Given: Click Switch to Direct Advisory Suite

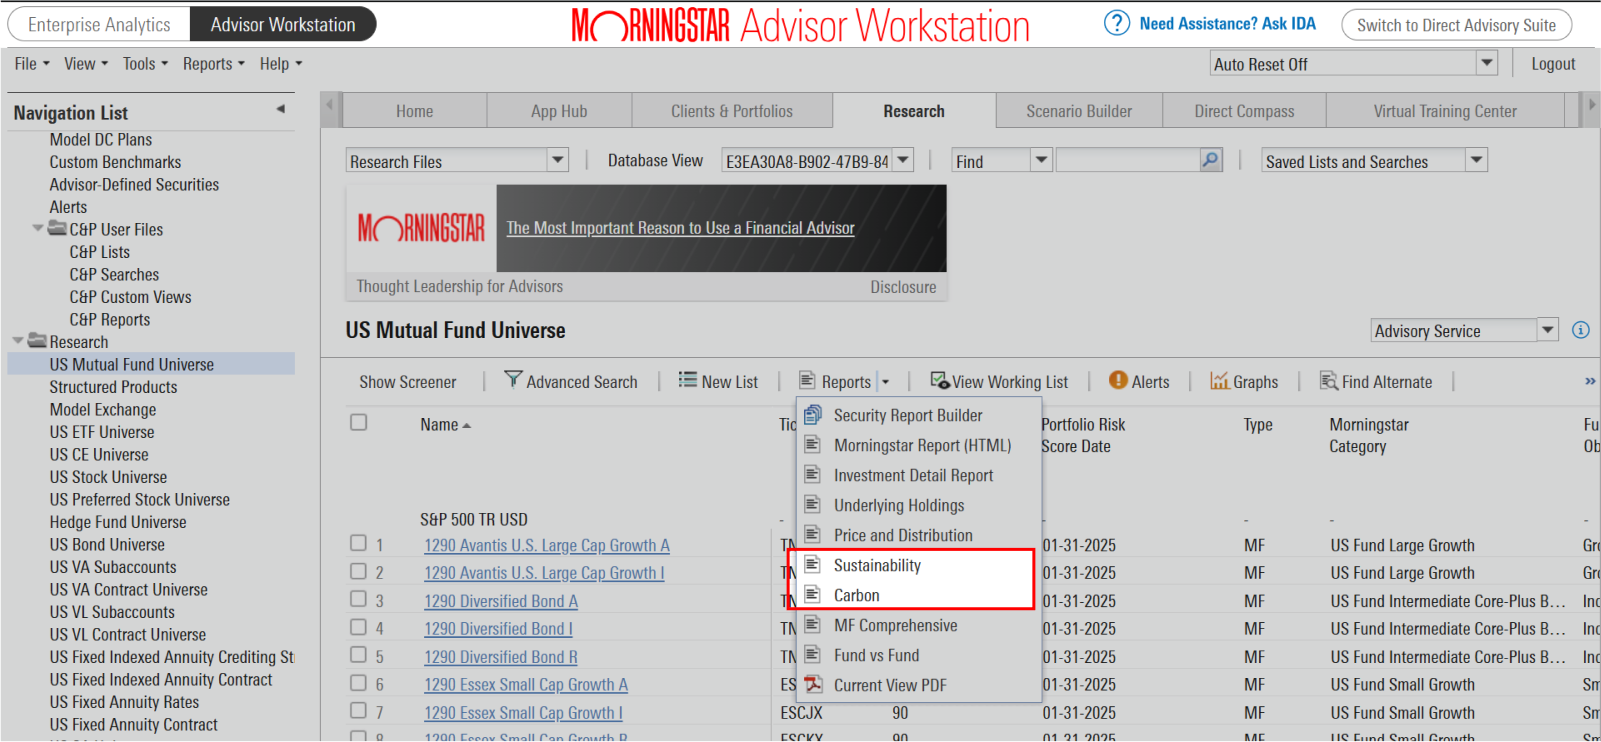Looking at the screenshot, I should coord(1455,25).
